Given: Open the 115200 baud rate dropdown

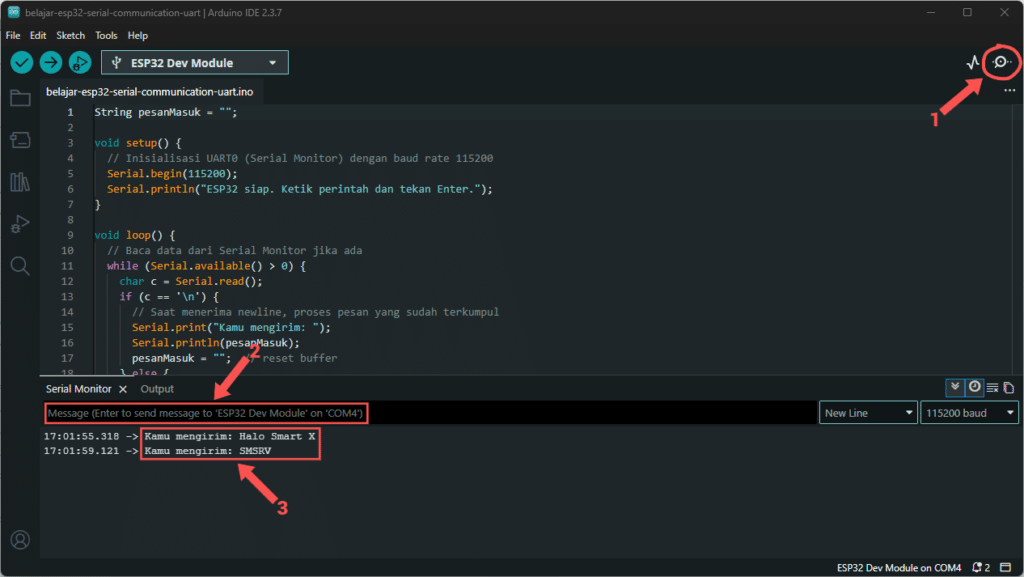Looking at the screenshot, I should click(969, 413).
